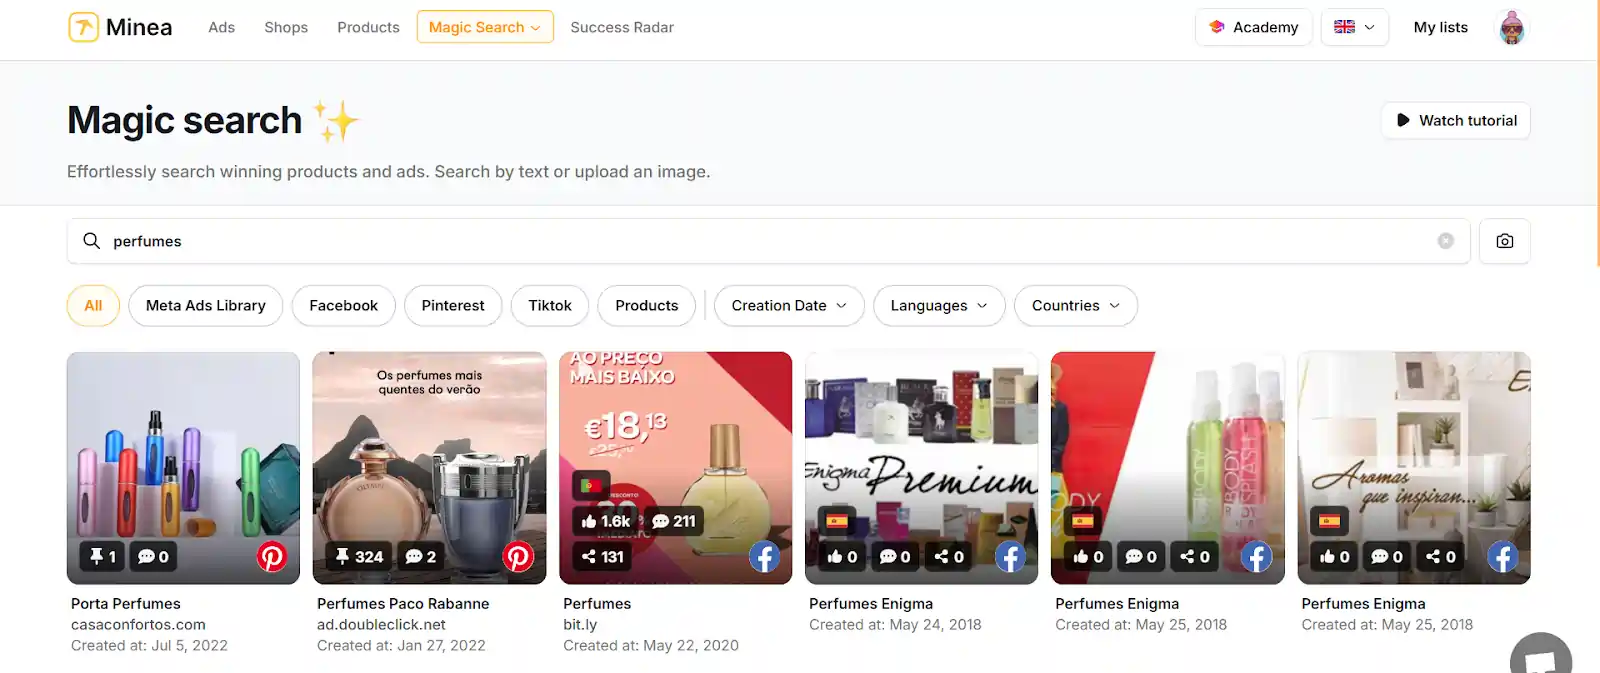Select the Products filter chip
This screenshot has height=673, width=1600.
pyautogui.click(x=647, y=306)
